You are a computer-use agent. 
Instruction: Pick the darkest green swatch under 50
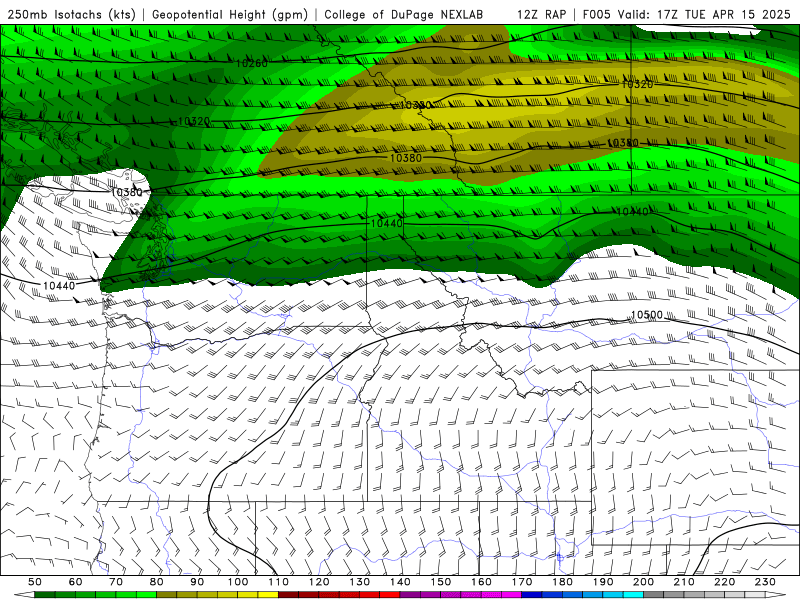click(x=45, y=595)
